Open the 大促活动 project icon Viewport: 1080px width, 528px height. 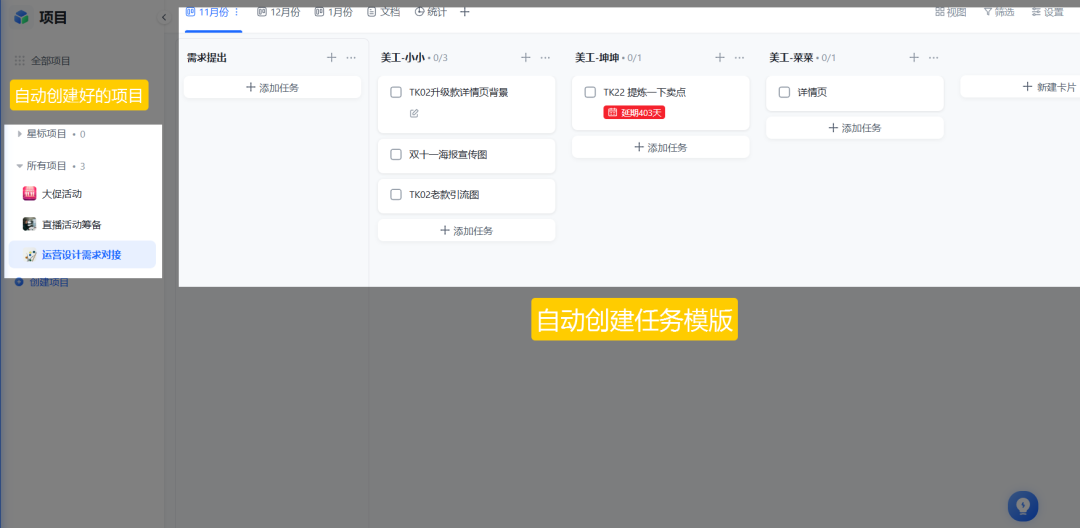[29, 193]
